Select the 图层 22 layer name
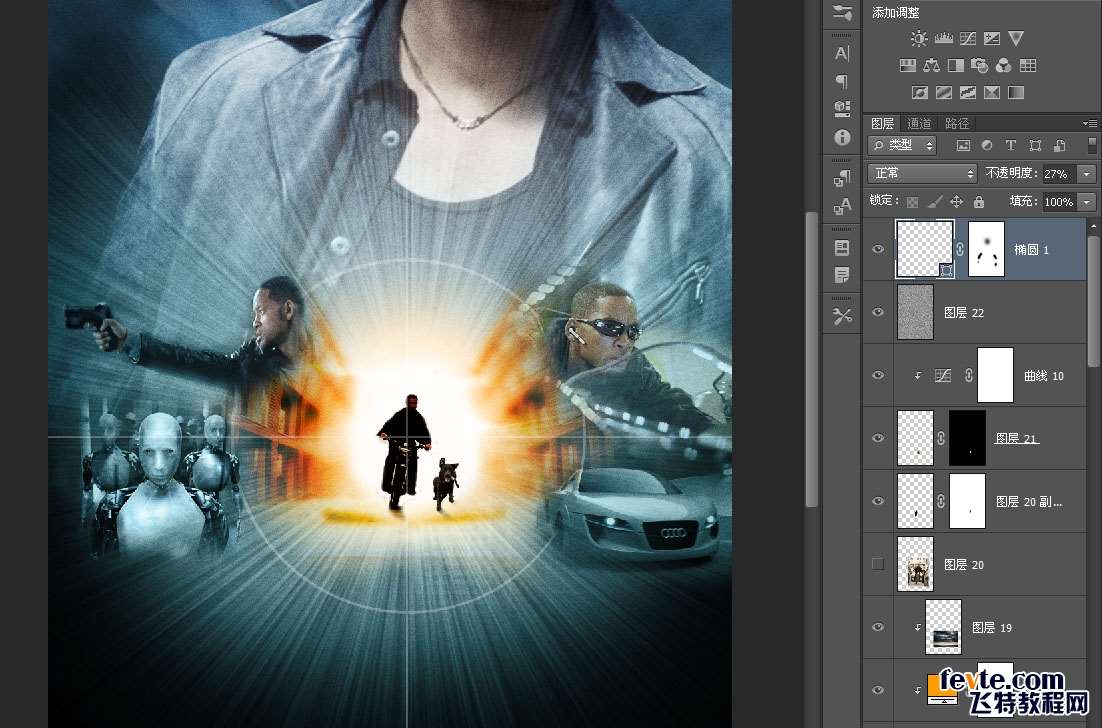Screen dimensions: 1102x728 click(x=964, y=313)
